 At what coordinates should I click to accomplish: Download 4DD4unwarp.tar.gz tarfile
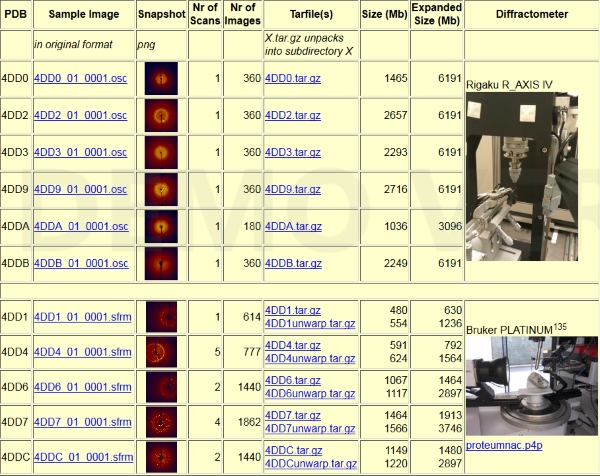click(310, 359)
